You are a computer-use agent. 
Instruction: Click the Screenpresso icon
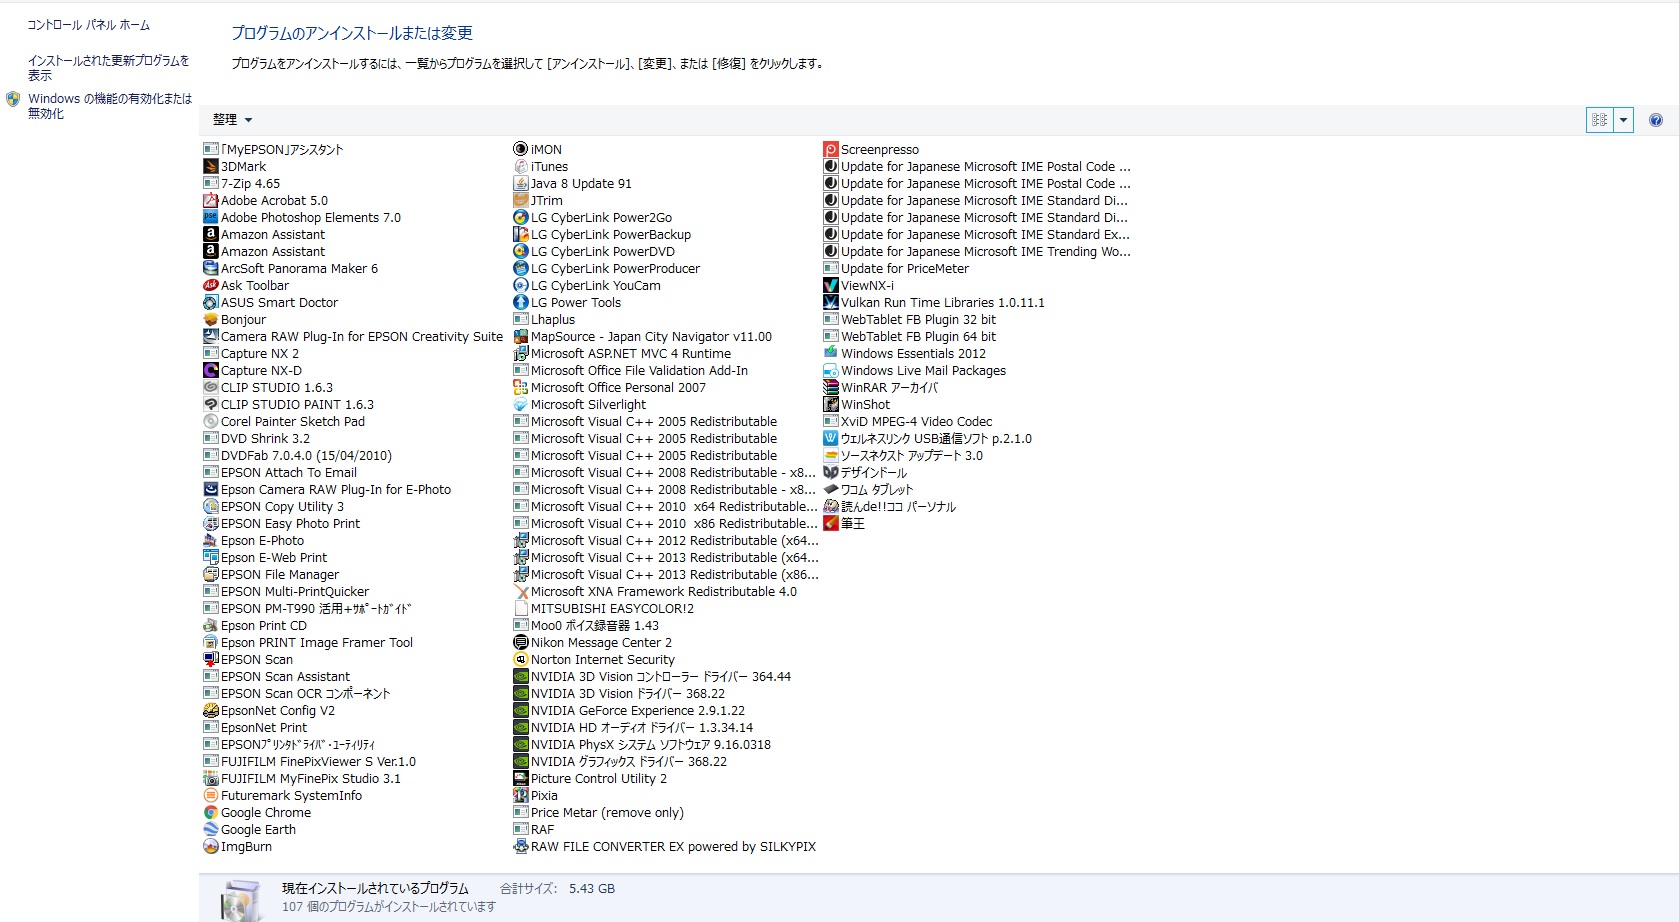coord(831,150)
